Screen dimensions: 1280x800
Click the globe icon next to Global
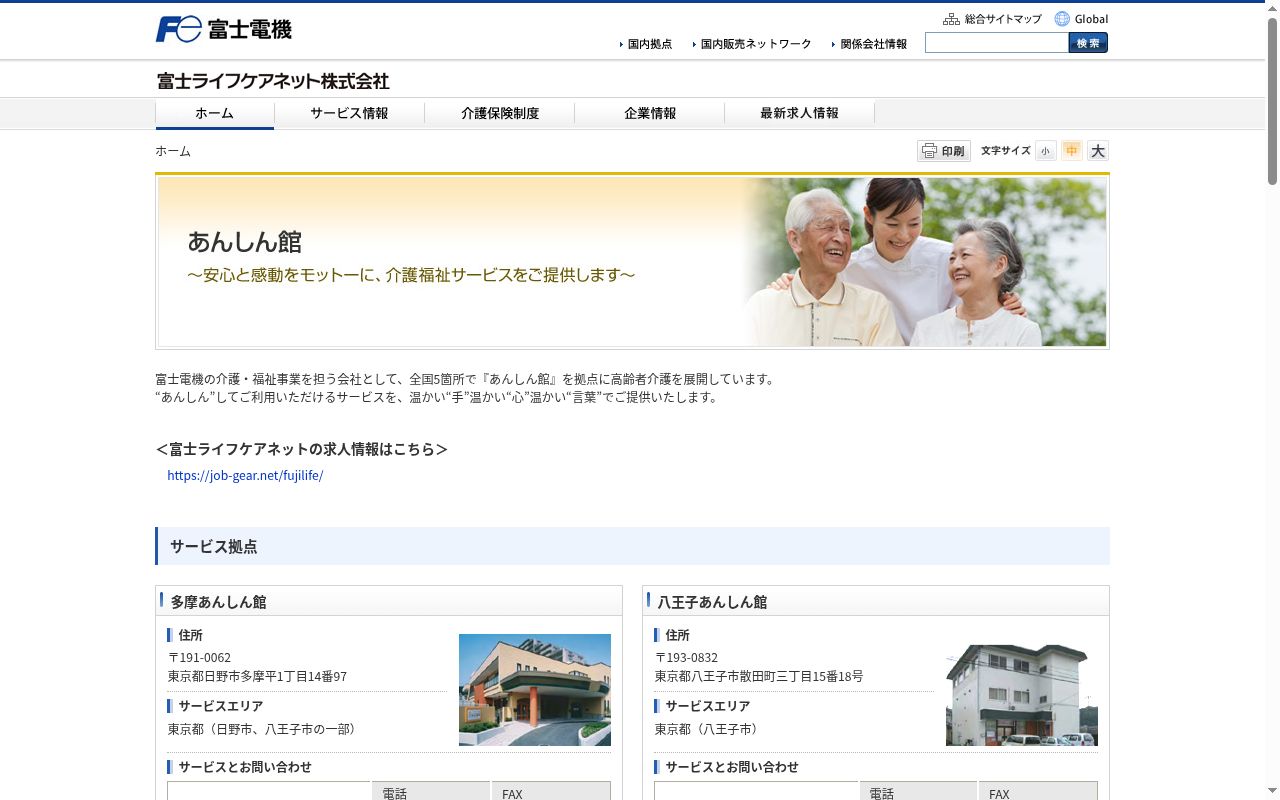1062,19
